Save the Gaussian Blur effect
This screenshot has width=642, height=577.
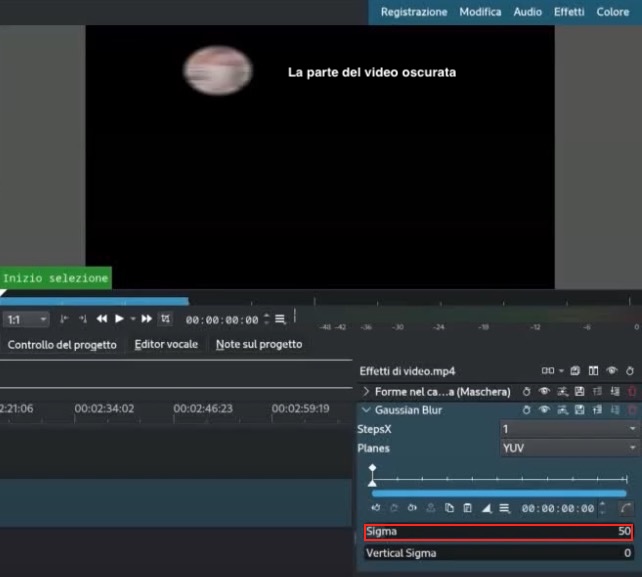[x=579, y=410]
